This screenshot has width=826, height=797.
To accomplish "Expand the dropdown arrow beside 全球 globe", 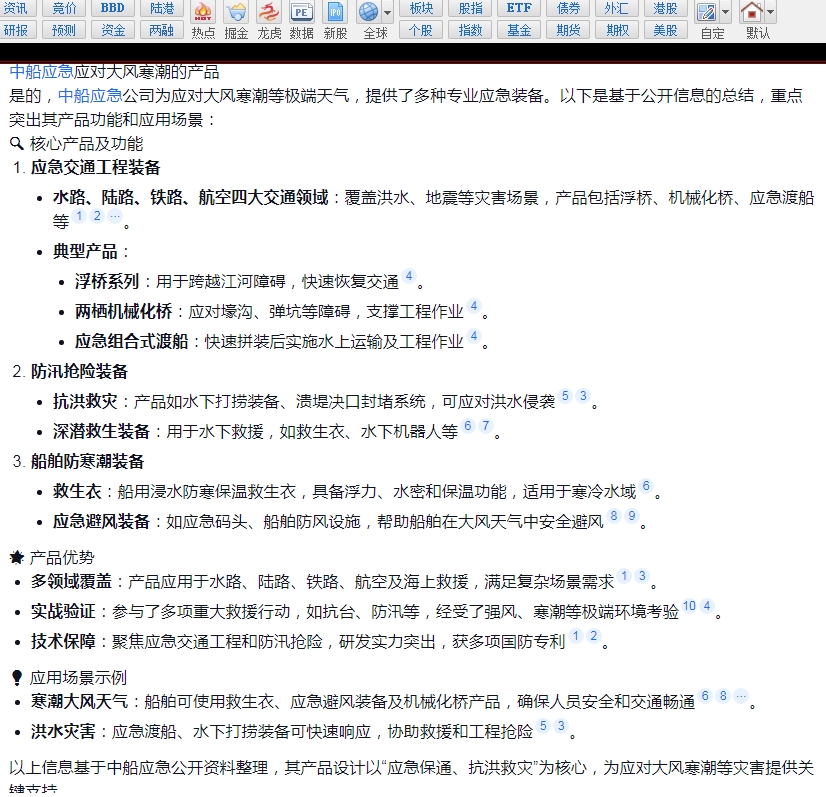I will click(x=388, y=12).
